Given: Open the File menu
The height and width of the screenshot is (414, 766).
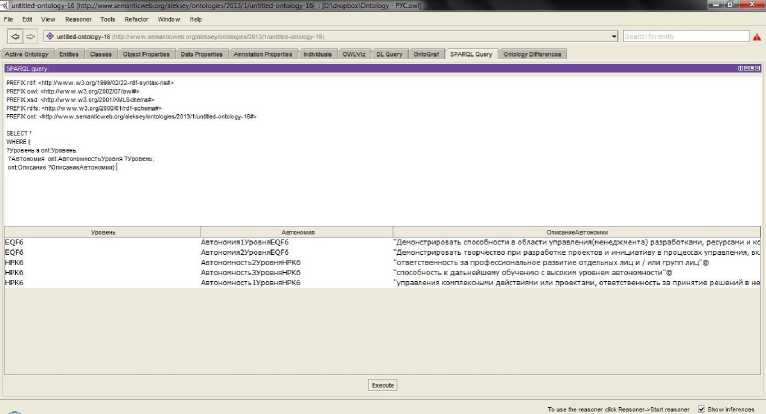Looking at the screenshot, I should point(8,20).
